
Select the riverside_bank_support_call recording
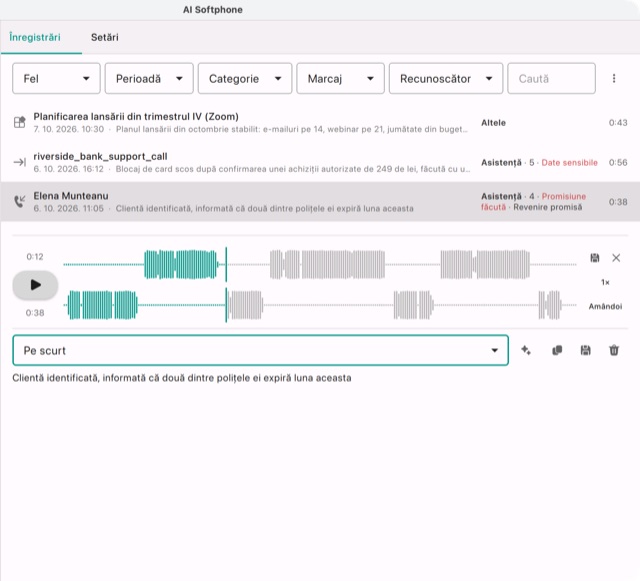click(320, 162)
